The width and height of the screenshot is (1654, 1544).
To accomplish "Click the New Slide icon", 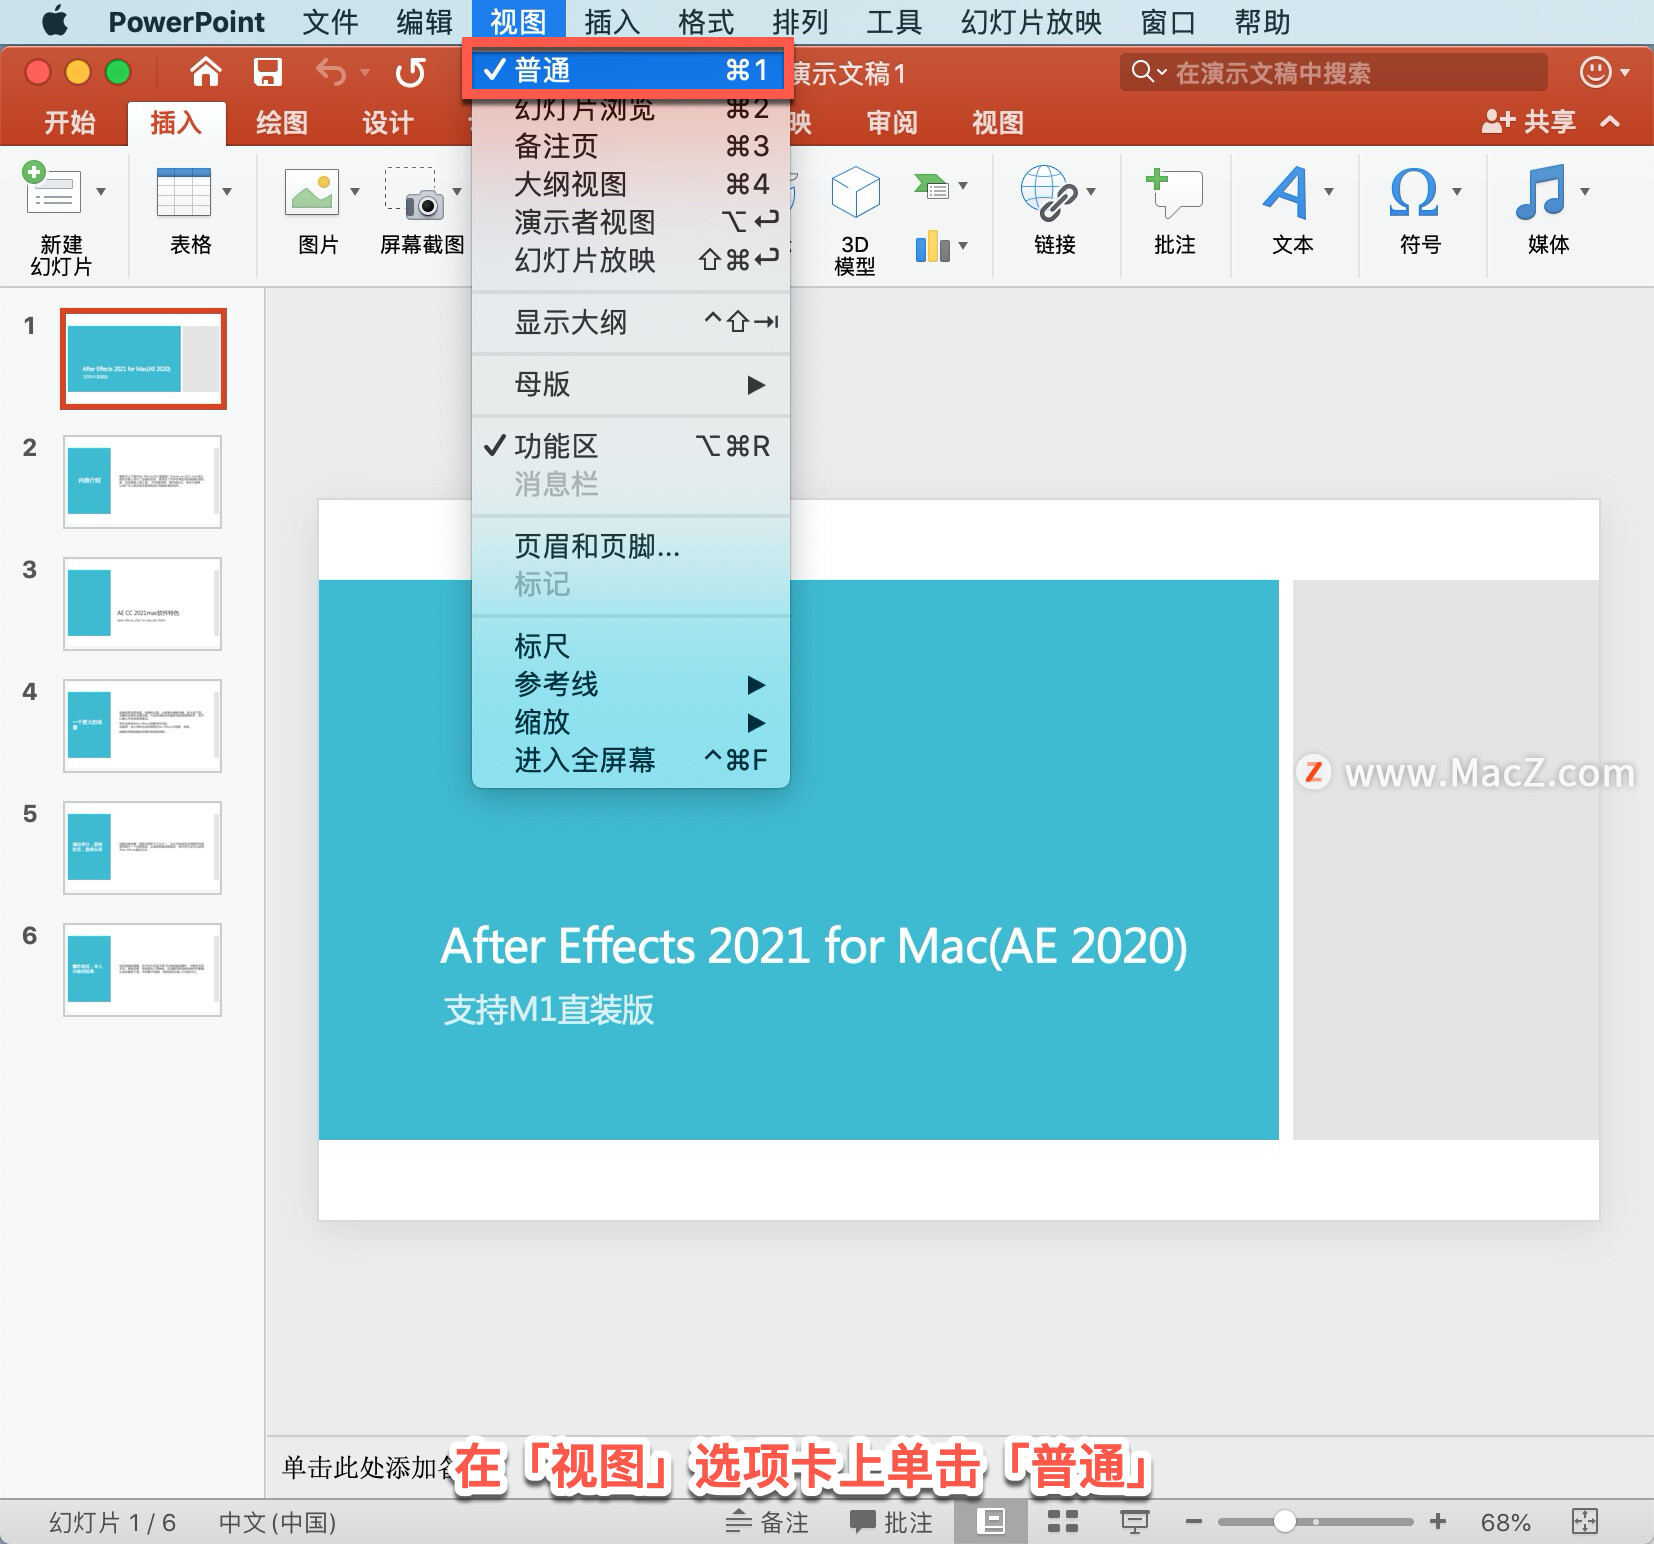I will click(51, 189).
